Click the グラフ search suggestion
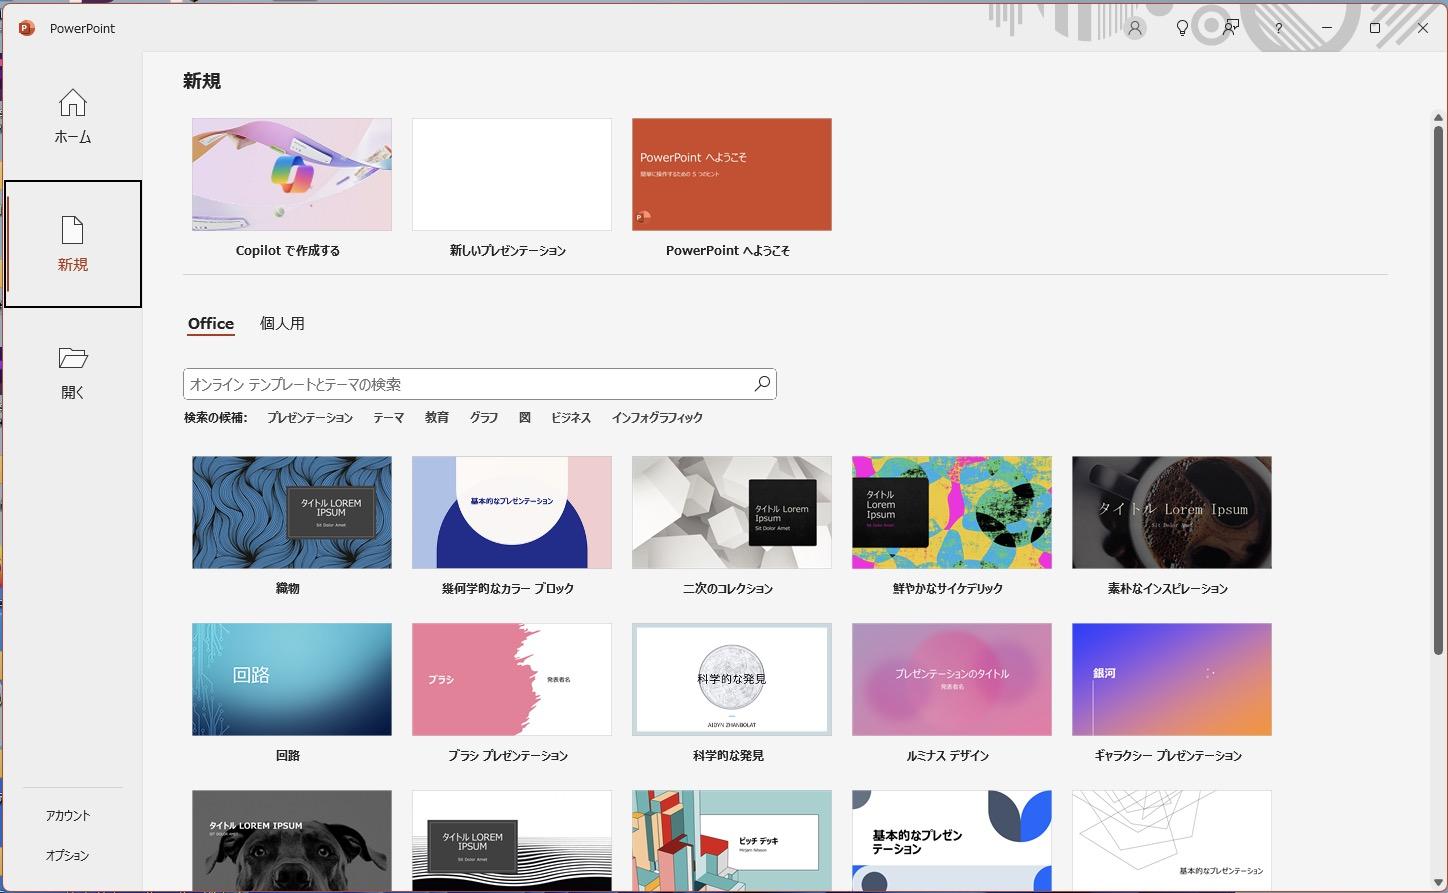The height and width of the screenshot is (893, 1448). pyautogui.click(x=484, y=418)
